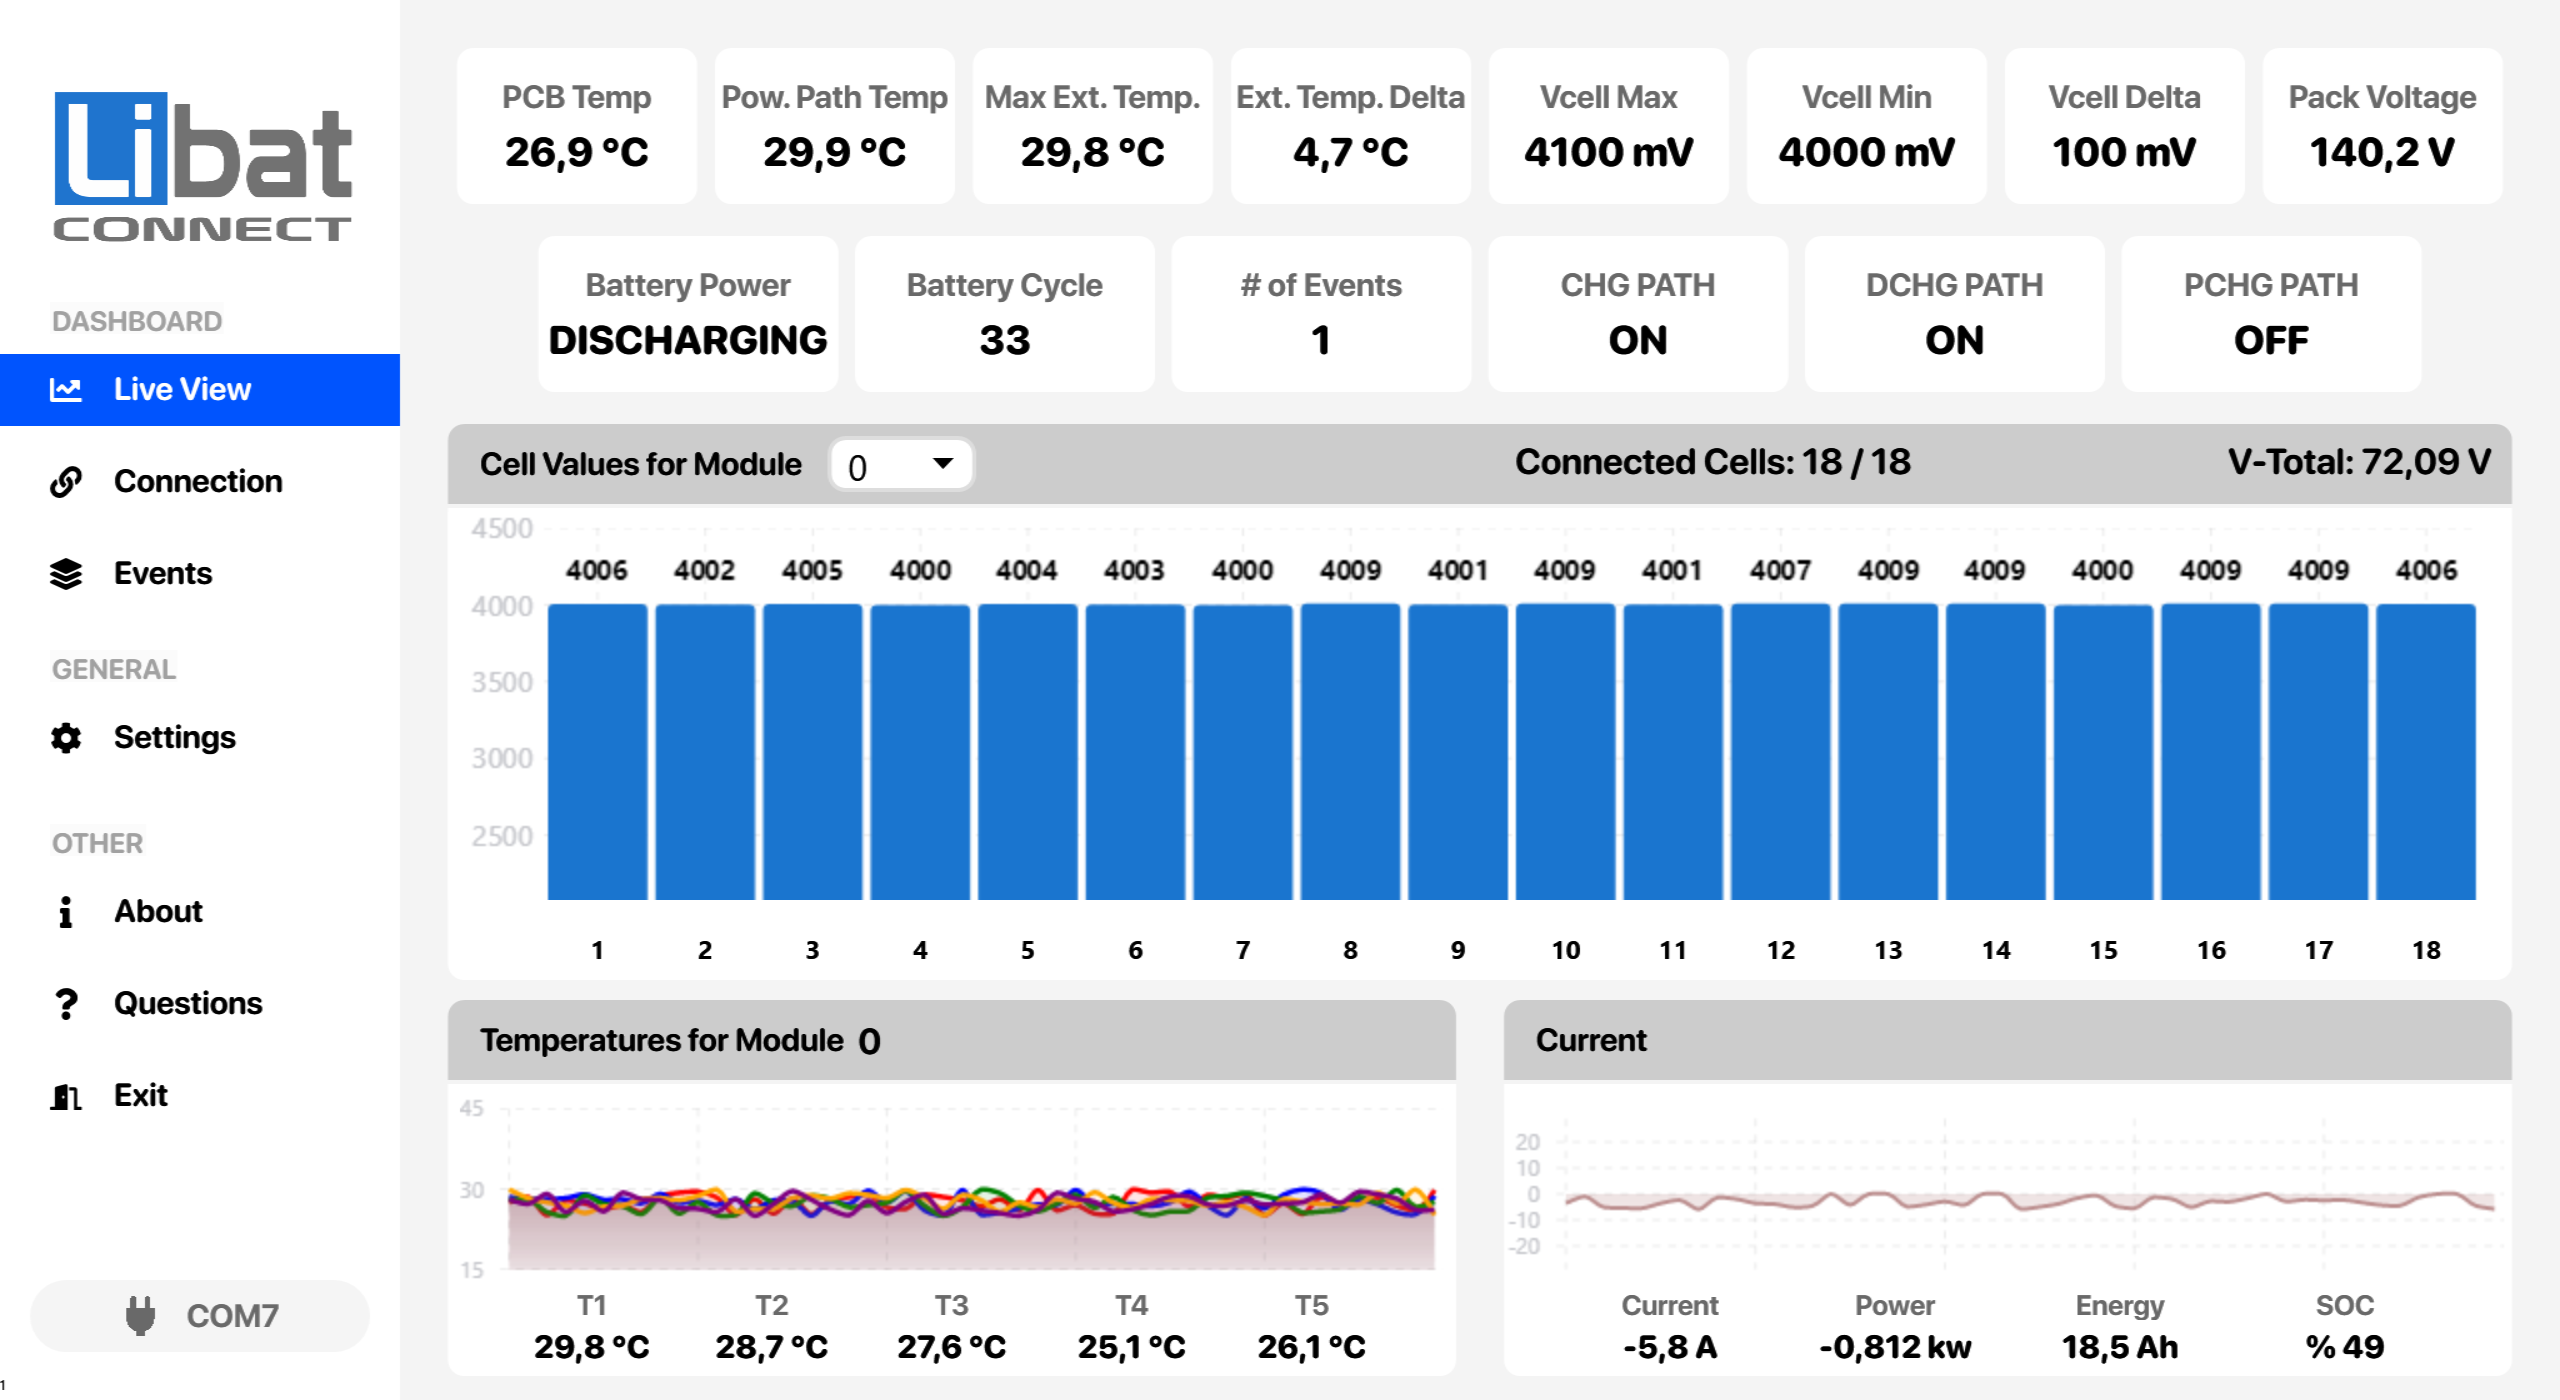This screenshot has height=1400, width=2560.
Task: Open the About page
Action: pos(200,912)
